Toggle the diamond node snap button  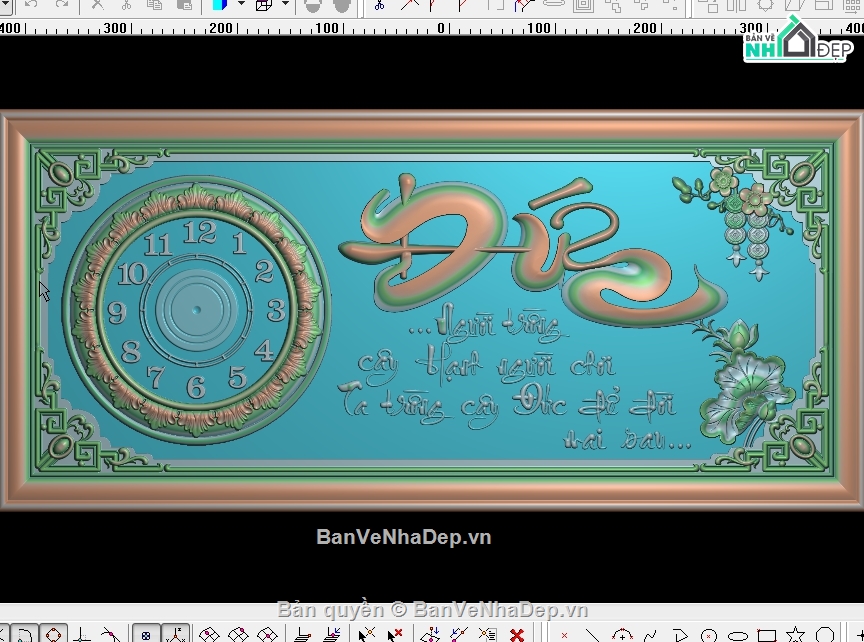[x=53, y=635]
